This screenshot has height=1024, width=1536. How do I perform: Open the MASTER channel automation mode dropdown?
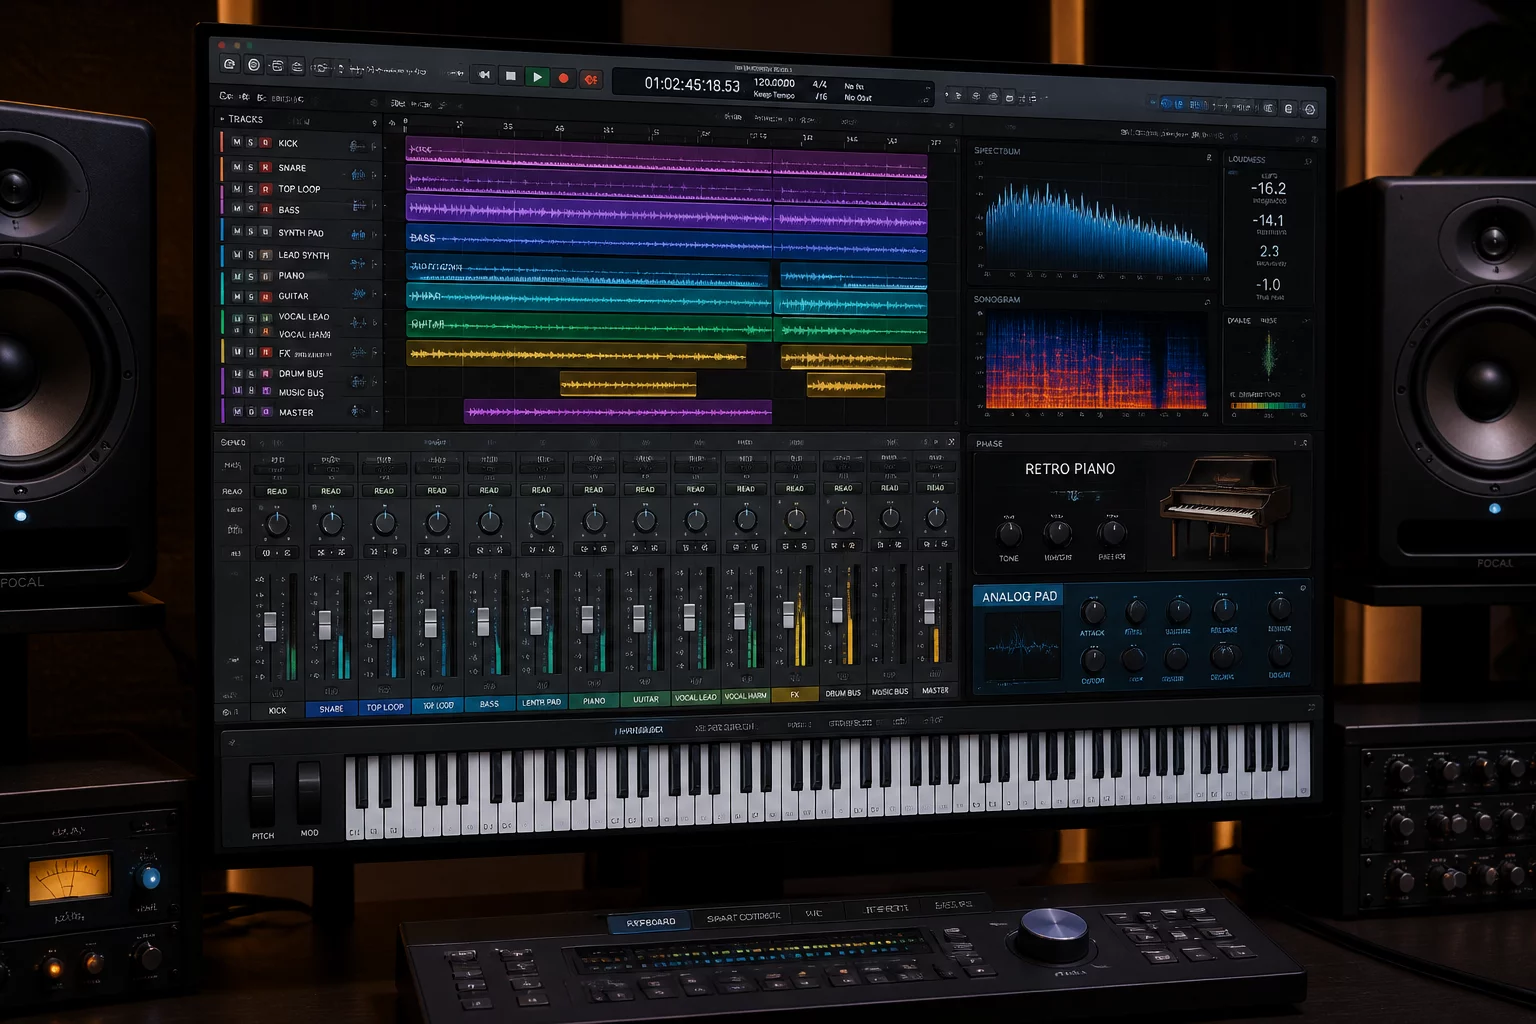[x=935, y=488]
